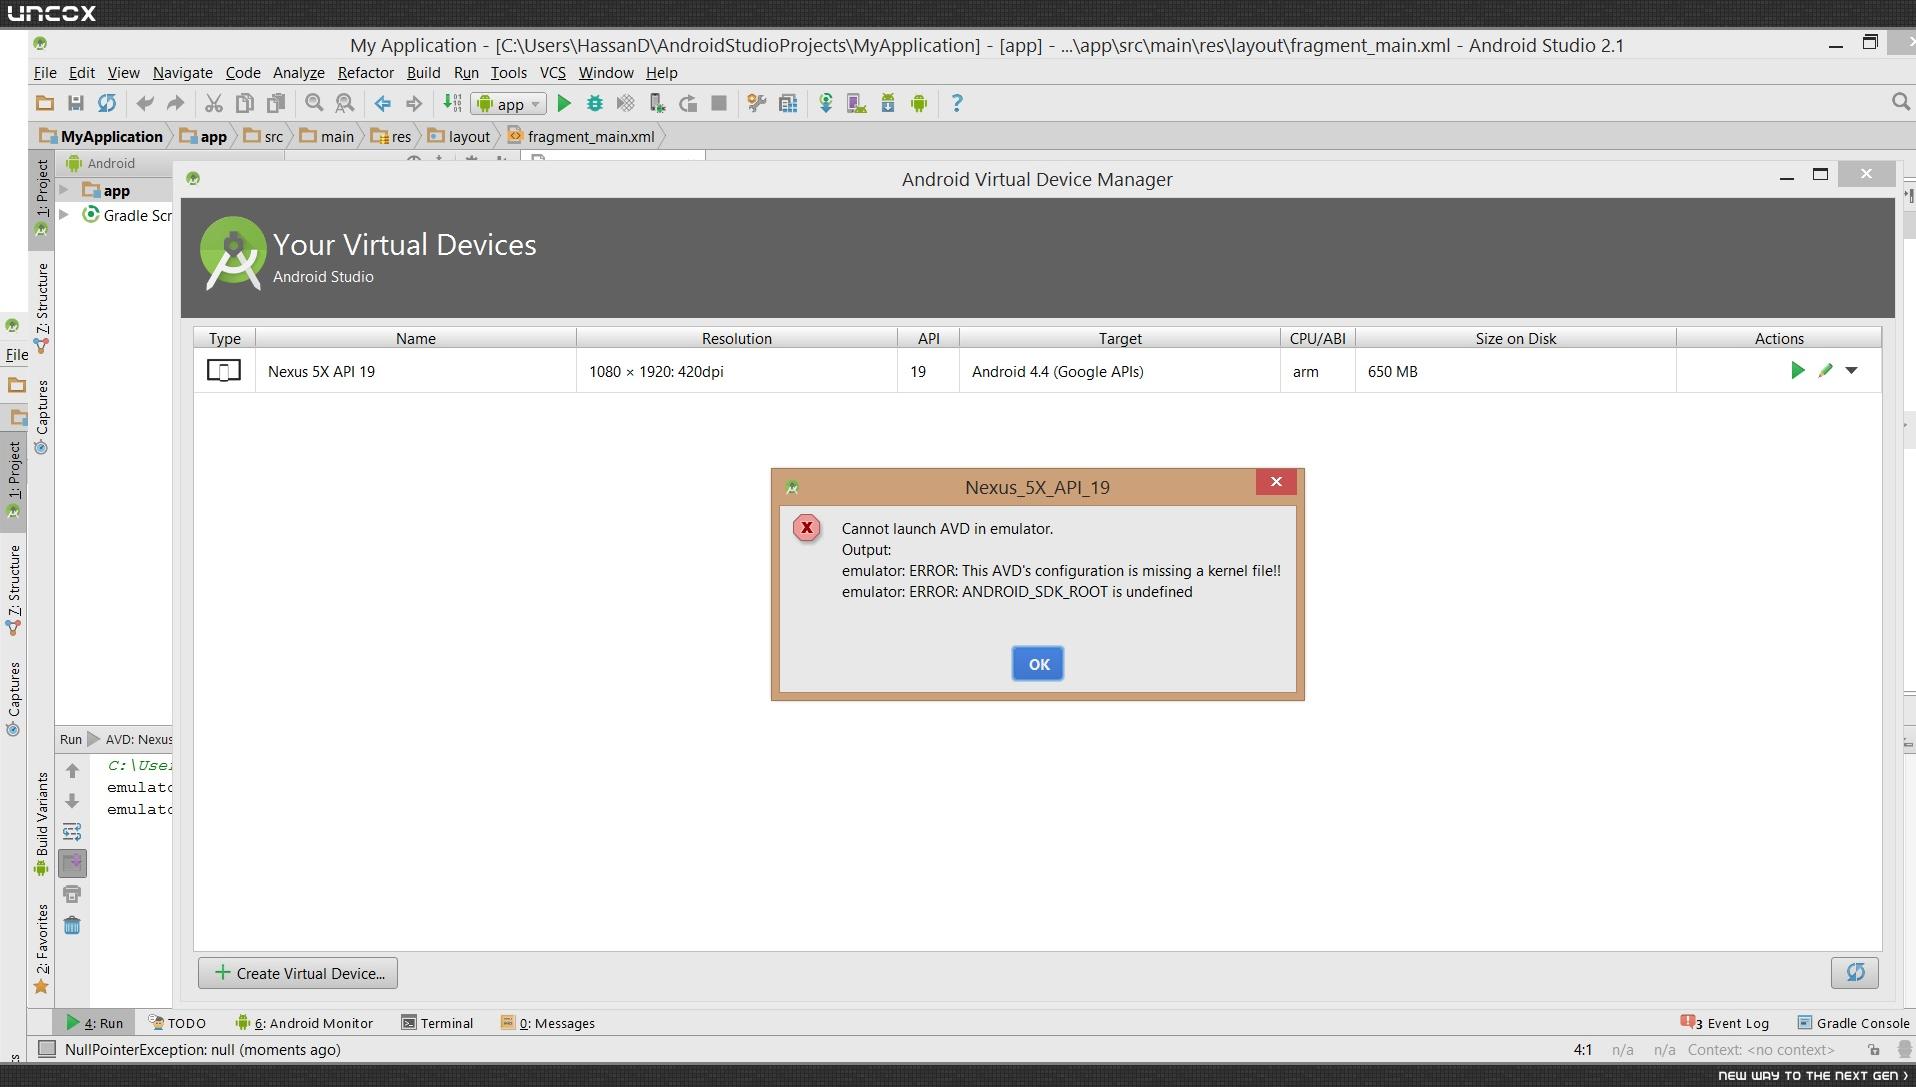The image size is (1916, 1087).
Task: Click the Replace toolbar icon
Action: pos(345,103)
